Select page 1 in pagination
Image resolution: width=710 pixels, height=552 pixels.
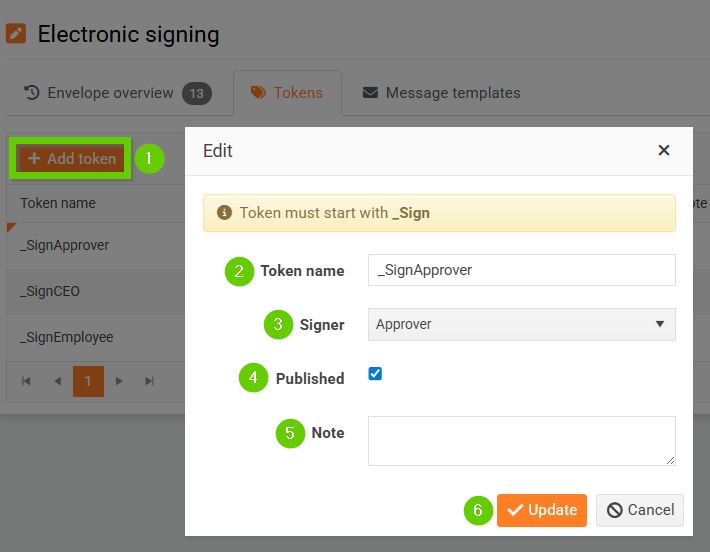pyautogui.click(x=88, y=381)
